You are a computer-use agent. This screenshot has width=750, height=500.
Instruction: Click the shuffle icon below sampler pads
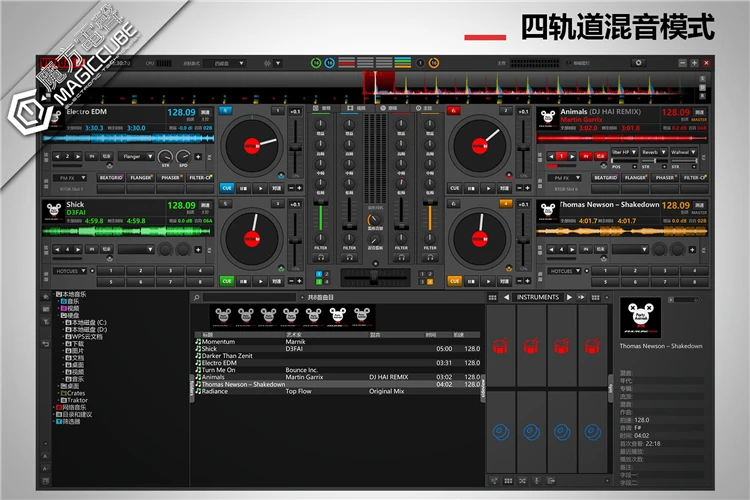(x=522, y=481)
